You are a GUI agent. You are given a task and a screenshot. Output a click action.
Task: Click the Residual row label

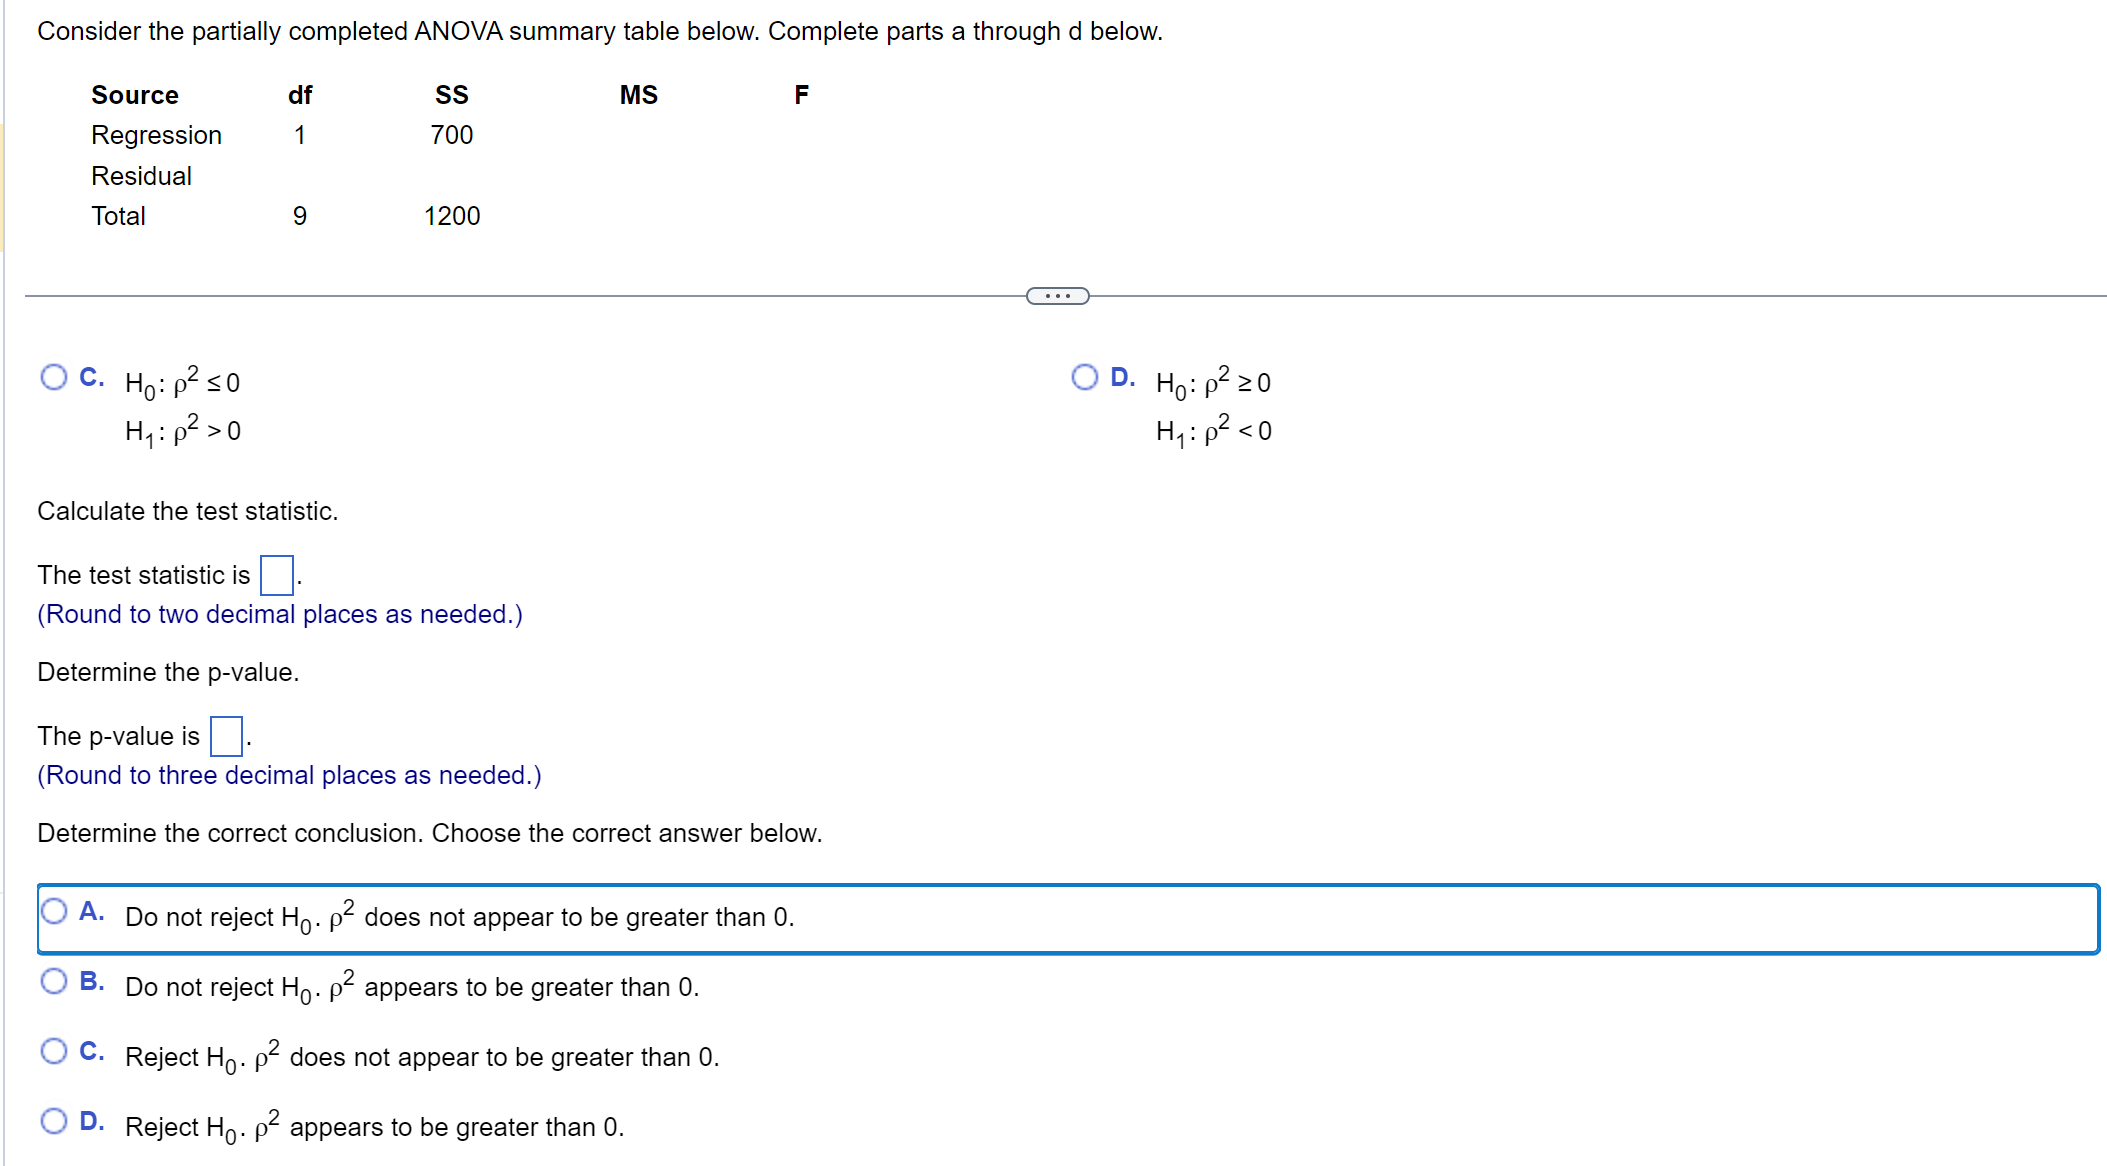(141, 176)
